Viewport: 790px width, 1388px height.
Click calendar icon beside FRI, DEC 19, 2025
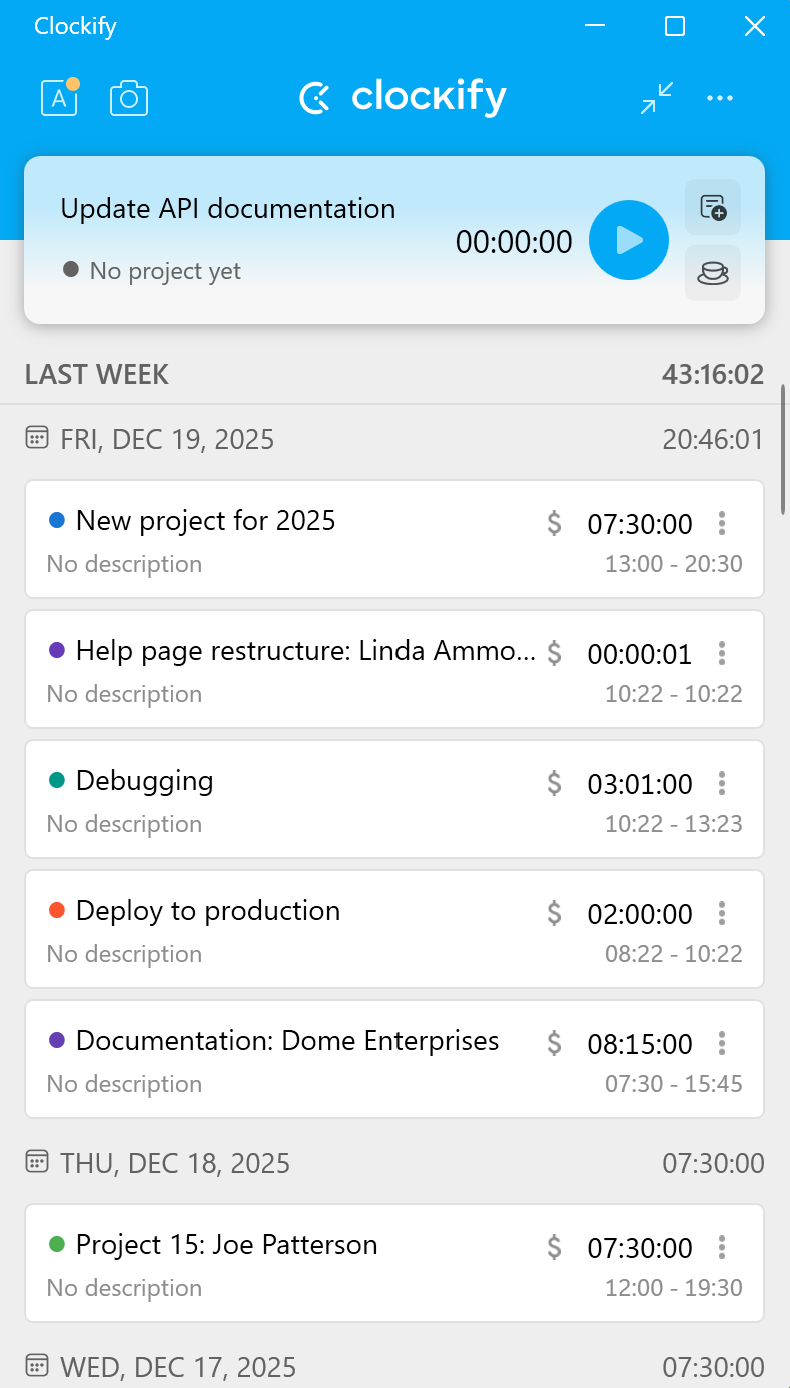click(x=37, y=438)
